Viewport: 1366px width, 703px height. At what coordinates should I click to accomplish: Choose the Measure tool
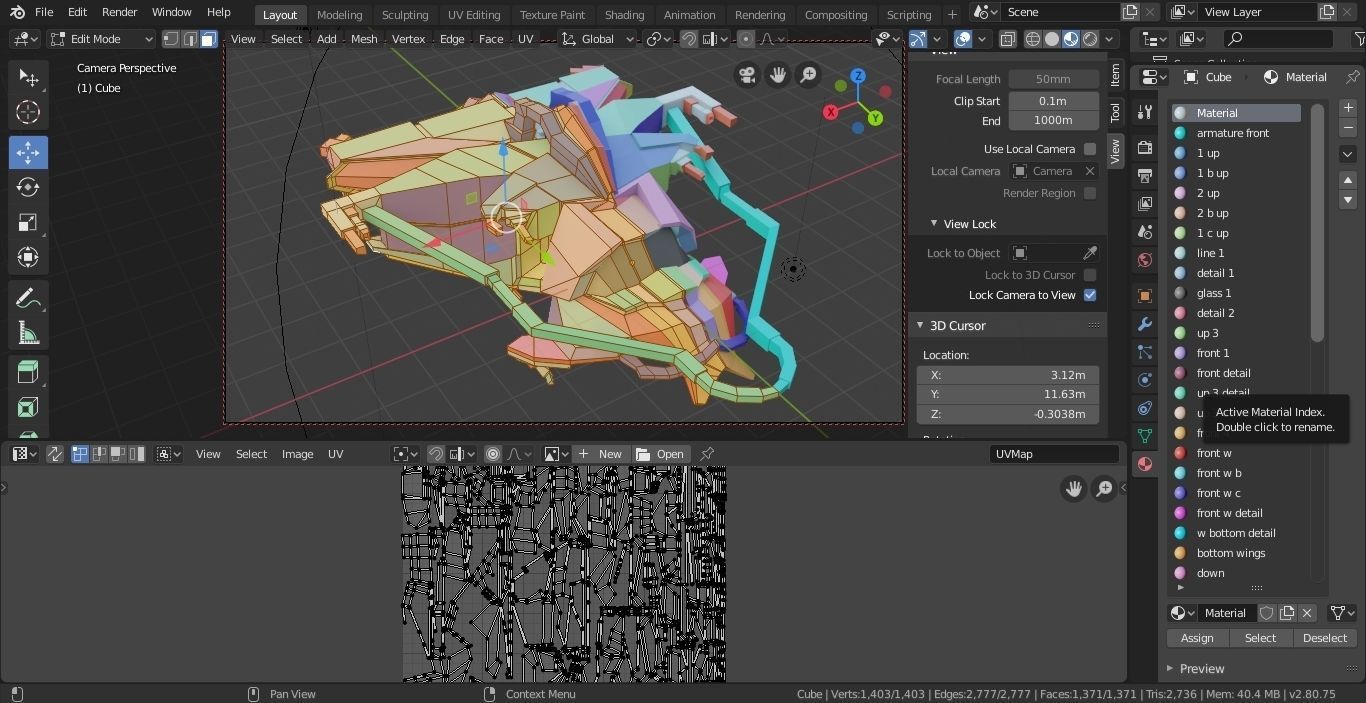pyautogui.click(x=28, y=334)
